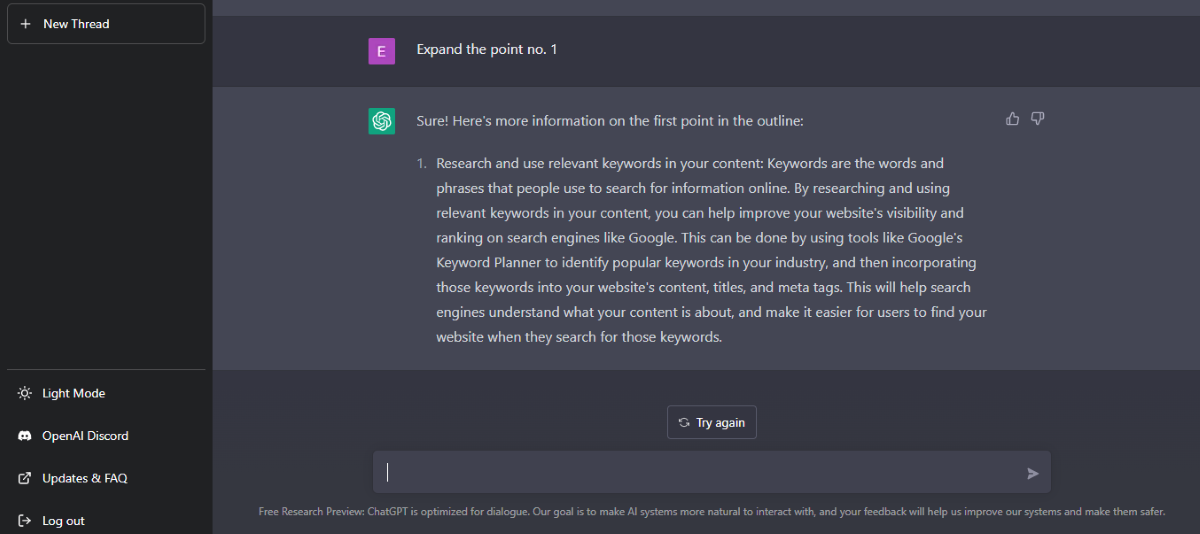
Task: Click the Free Research Preview disclaimer text
Action: [712, 511]
